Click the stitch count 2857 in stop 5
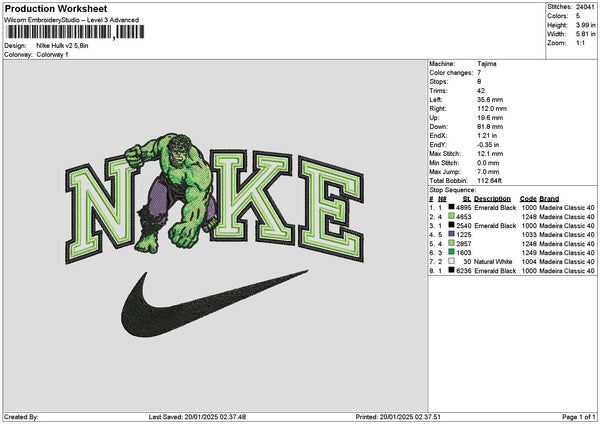Screen dimensions: 600x424 (464, 244)
